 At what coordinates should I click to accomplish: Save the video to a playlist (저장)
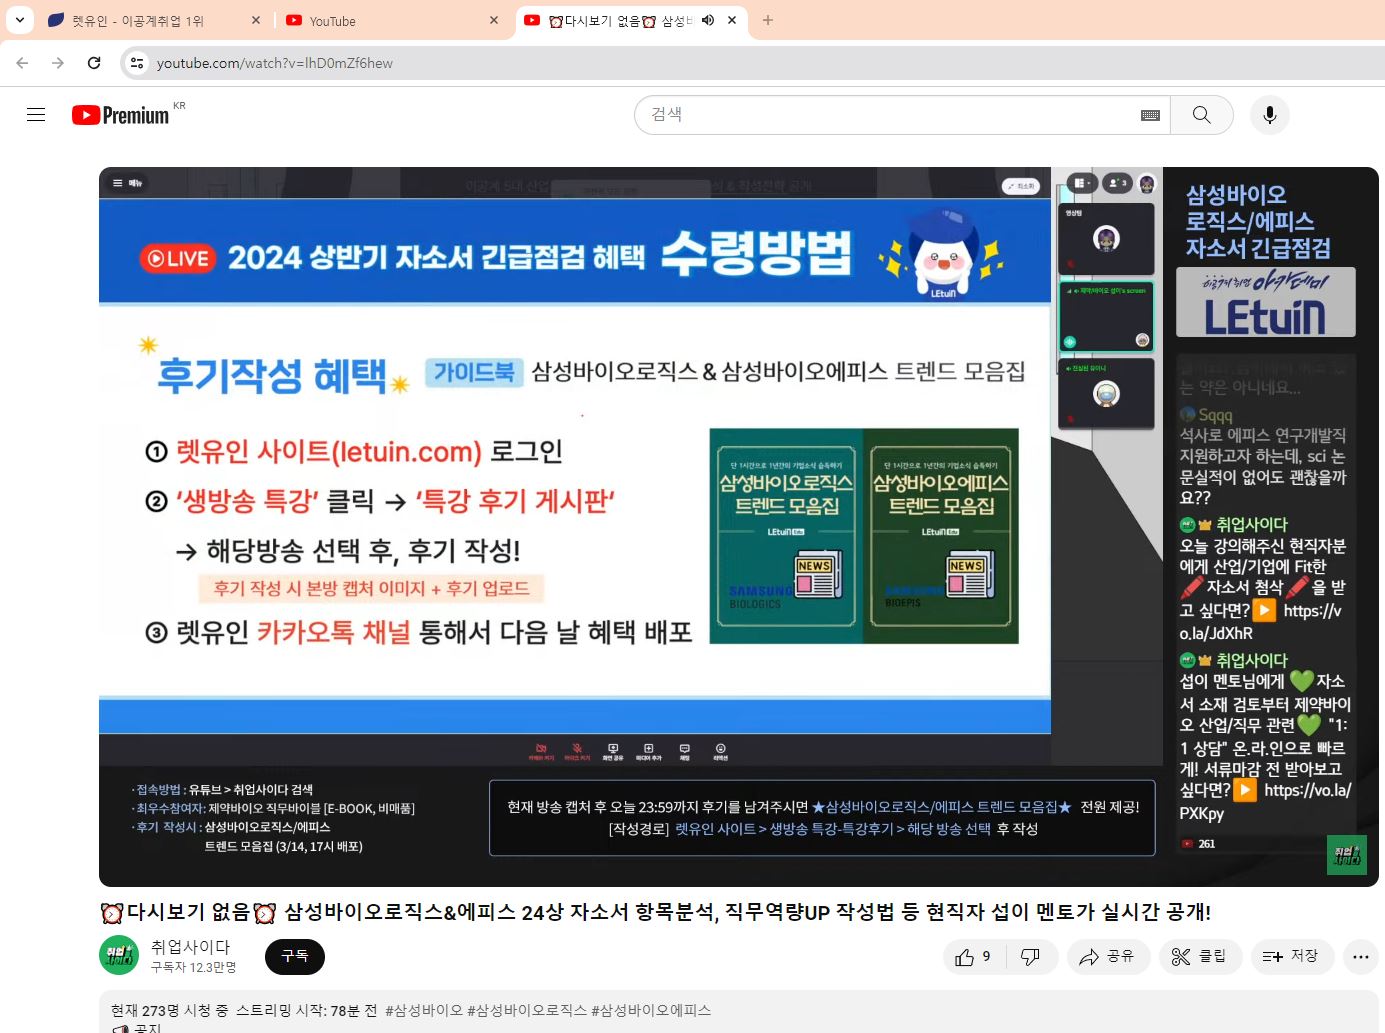1291,957
